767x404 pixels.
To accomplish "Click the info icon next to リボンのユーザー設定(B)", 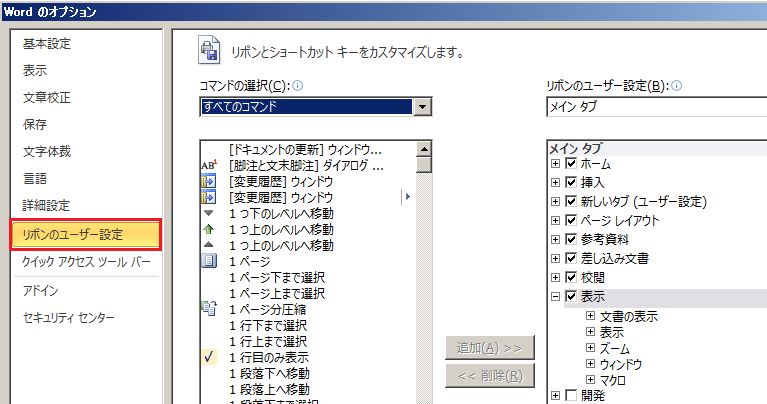I will [677, 86].
